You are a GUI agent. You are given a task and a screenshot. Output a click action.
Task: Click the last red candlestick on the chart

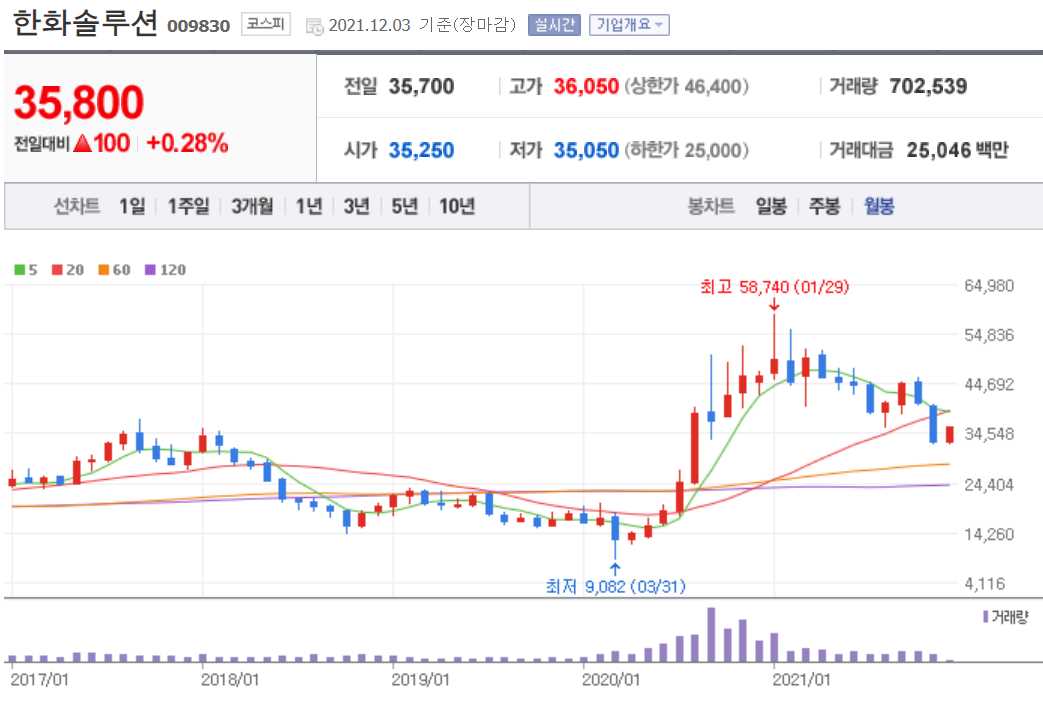949,434
